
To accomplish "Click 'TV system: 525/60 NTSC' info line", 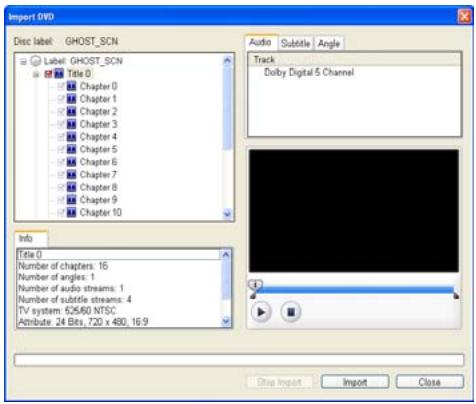I will (x=67, y=311).
